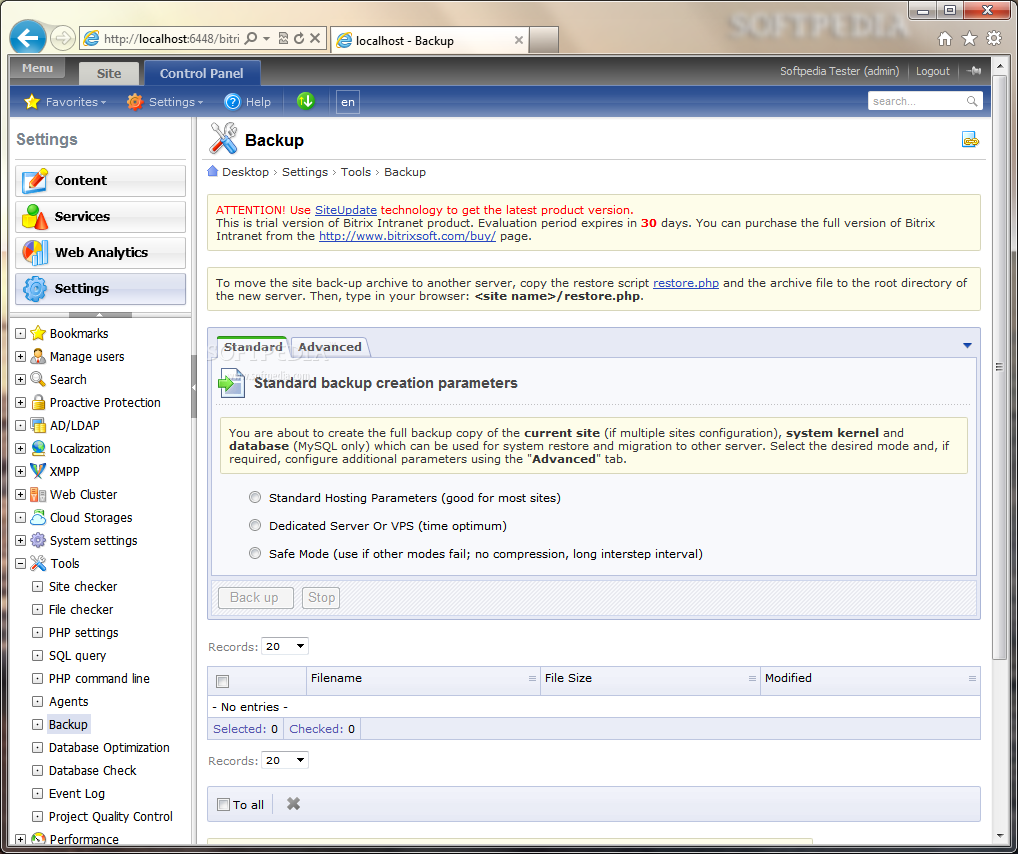
Task: Select Standard Hosting Parameters radio button
Action: pos(255,497)
